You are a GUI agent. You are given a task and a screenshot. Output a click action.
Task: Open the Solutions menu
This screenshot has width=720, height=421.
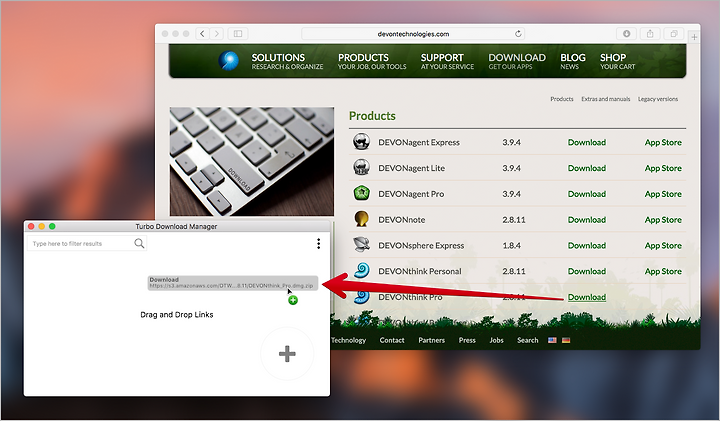click(x=287, y=61)
